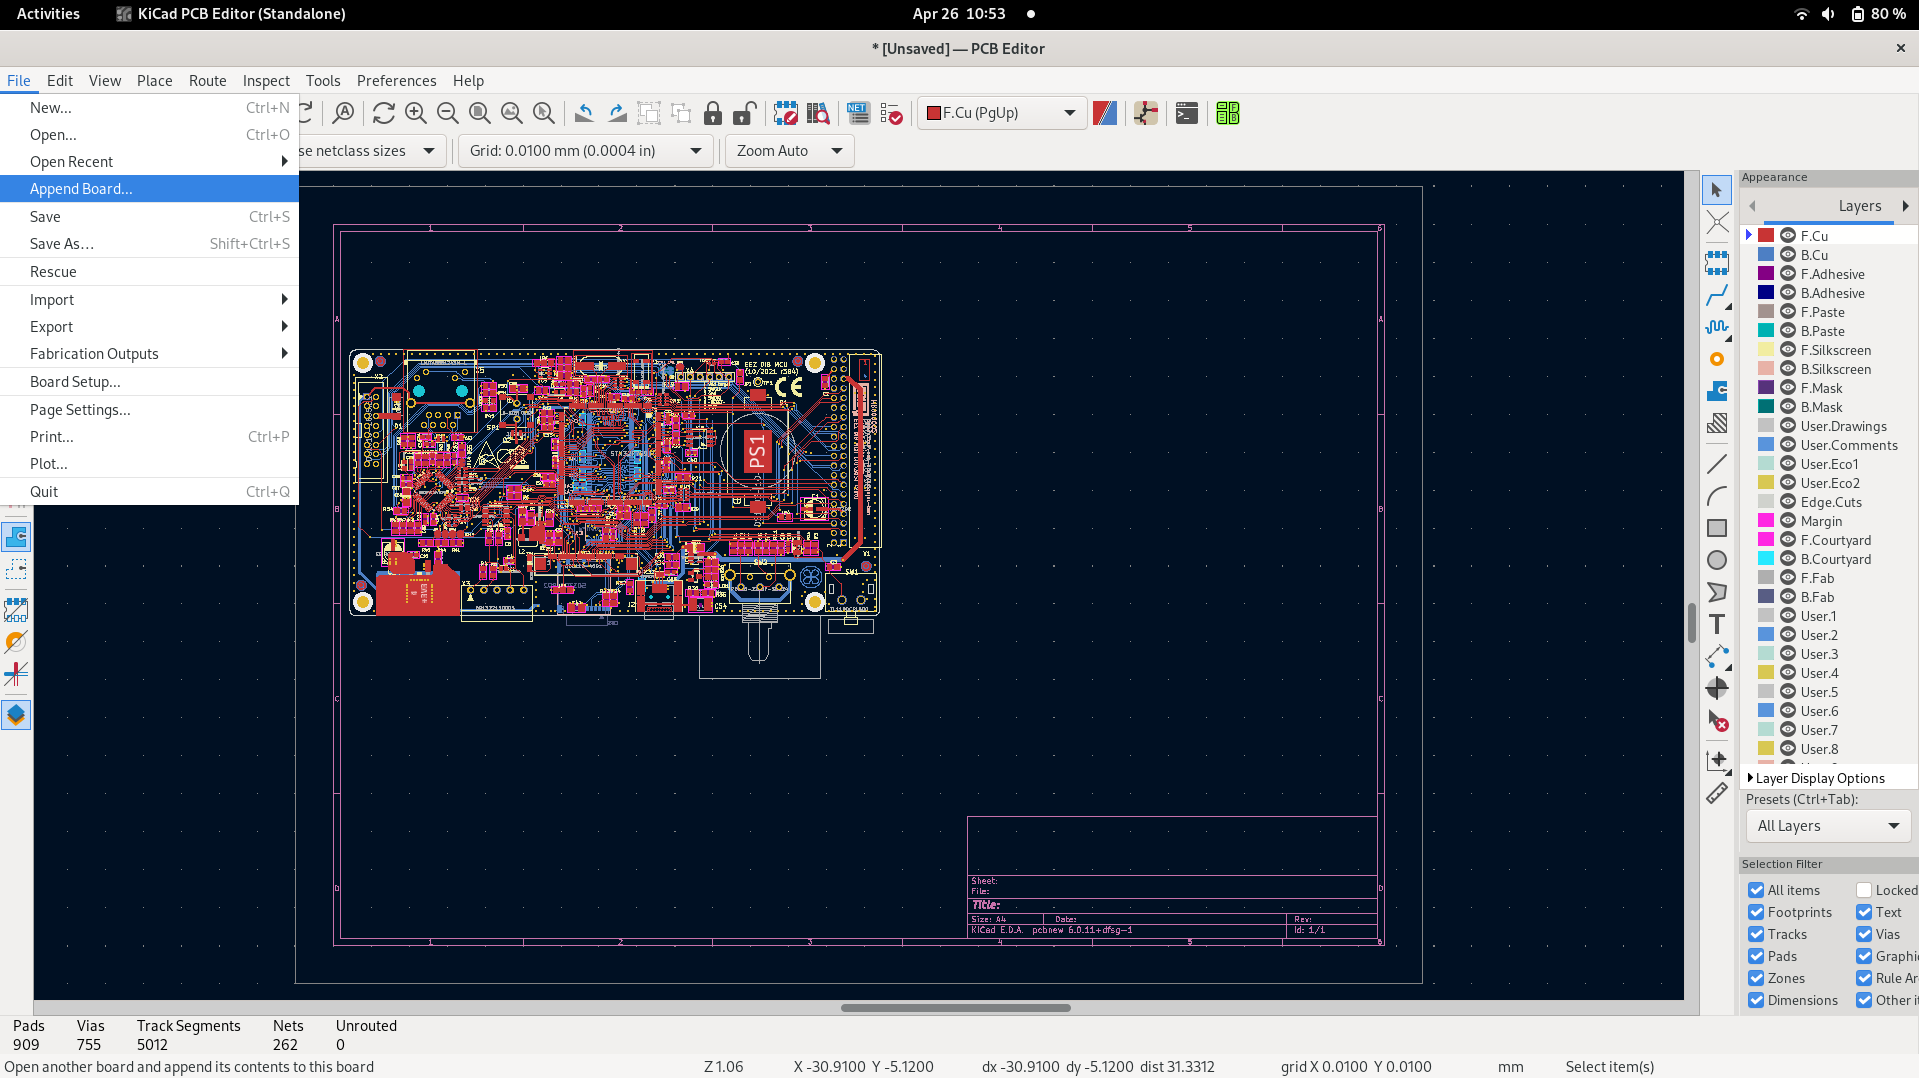This screenshot has height=1078, width=1919.
Task: Uncheck Tracks in Selection Filter
Action: click(x=1756, y=934)
